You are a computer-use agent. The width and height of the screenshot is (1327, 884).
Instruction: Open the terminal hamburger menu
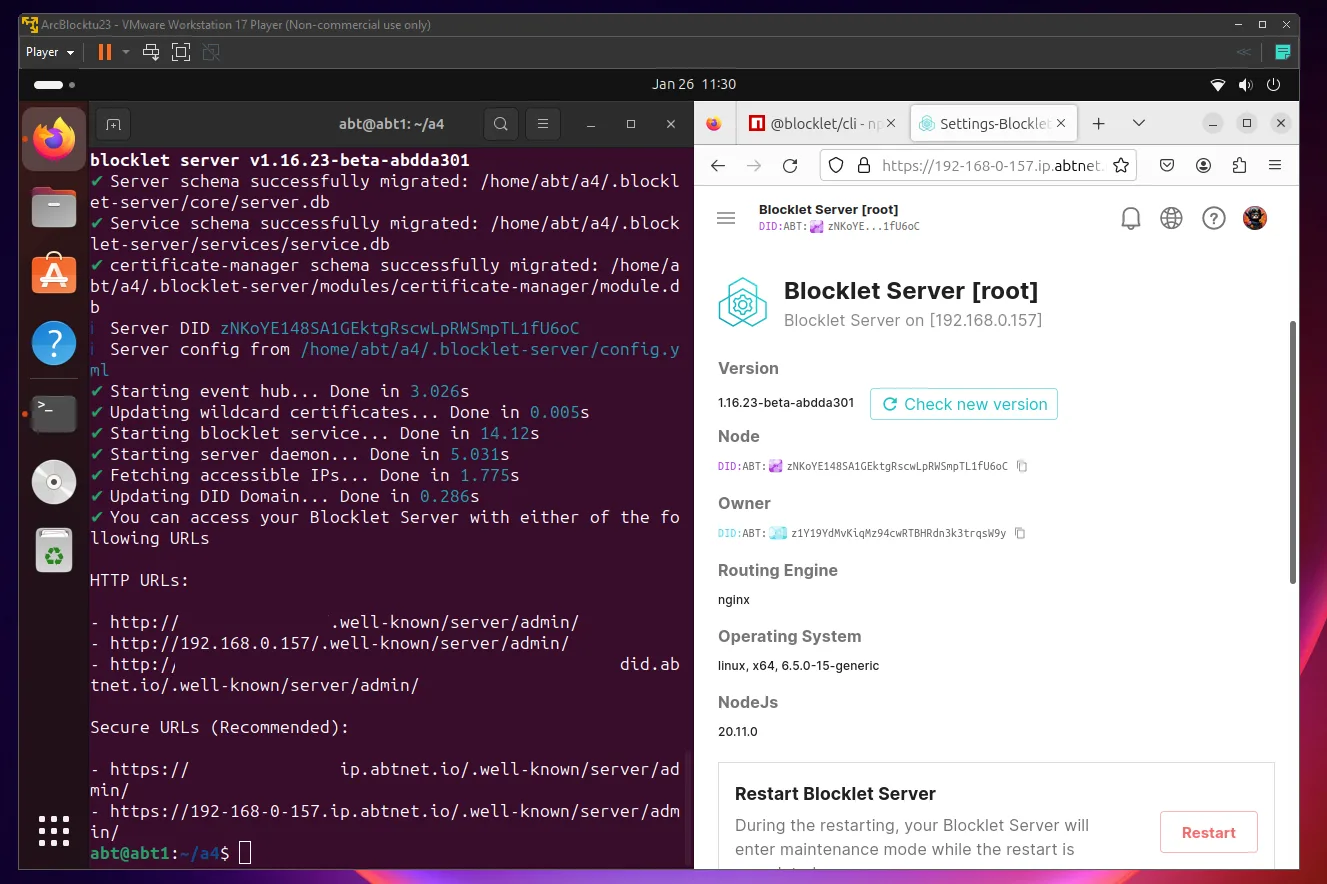point(543,124)
